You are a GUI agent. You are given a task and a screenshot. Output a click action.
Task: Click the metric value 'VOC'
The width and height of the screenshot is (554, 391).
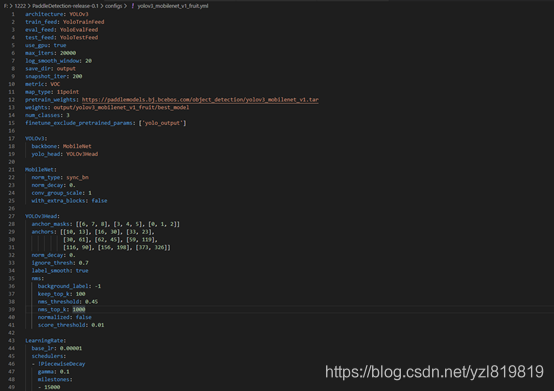click(x=55, y=84)
